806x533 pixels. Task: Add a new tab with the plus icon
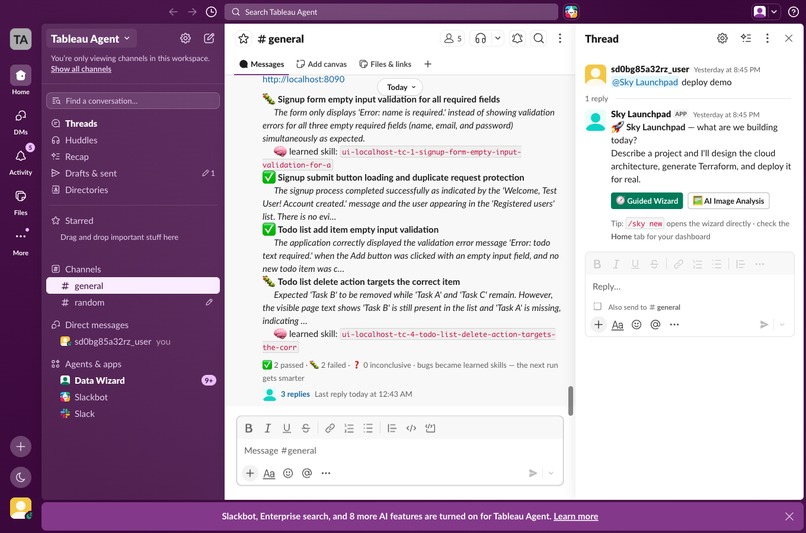(x=428, y=64)
